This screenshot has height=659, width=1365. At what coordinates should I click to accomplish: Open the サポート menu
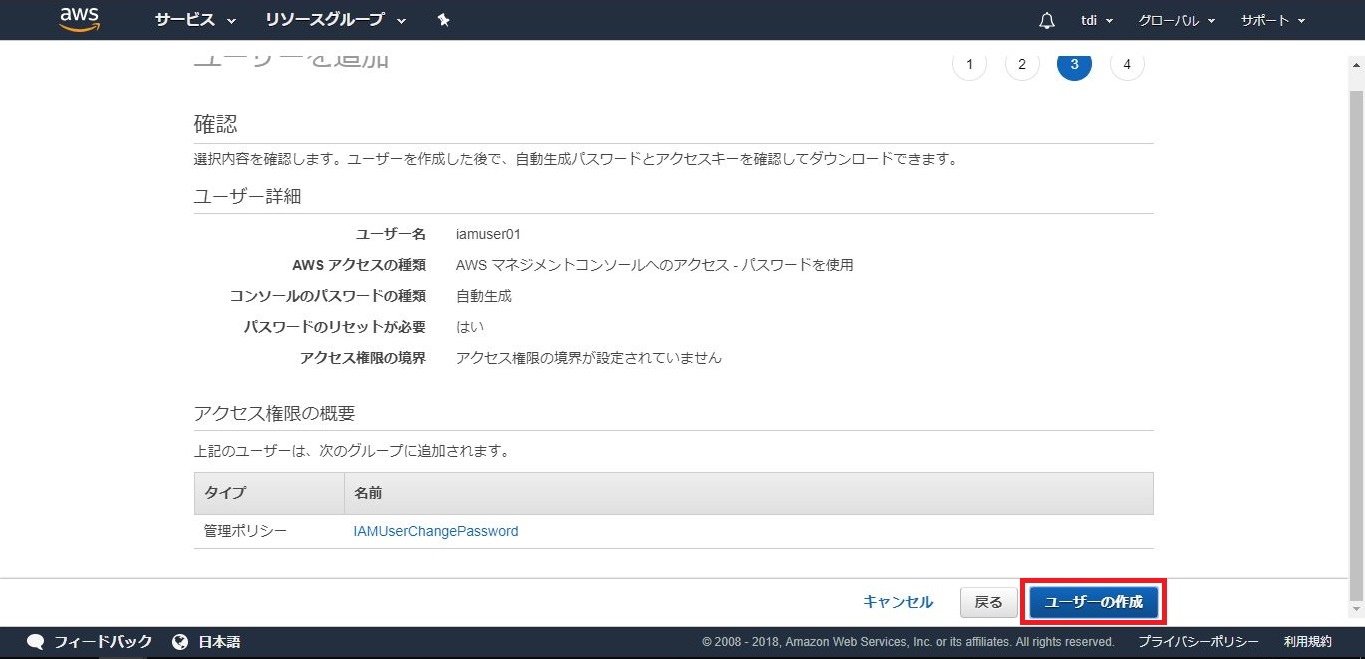pos(1273,20)
